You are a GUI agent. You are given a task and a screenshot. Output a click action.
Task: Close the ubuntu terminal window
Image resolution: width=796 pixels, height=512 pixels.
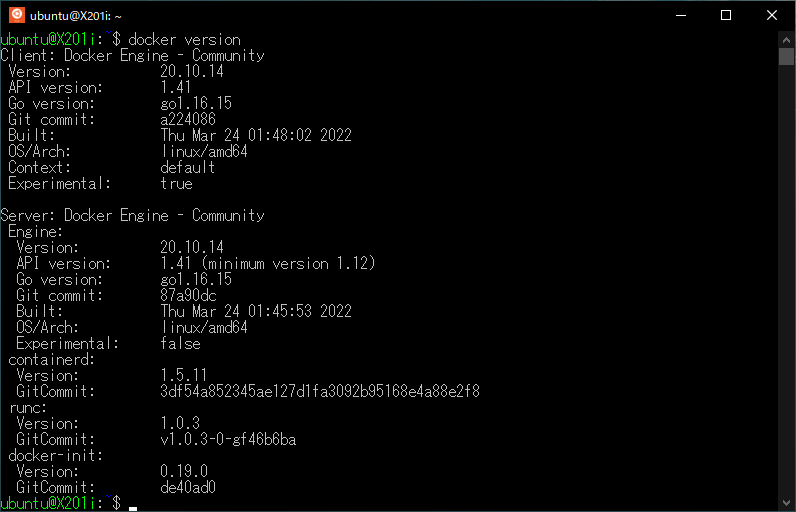pos(772,15)
